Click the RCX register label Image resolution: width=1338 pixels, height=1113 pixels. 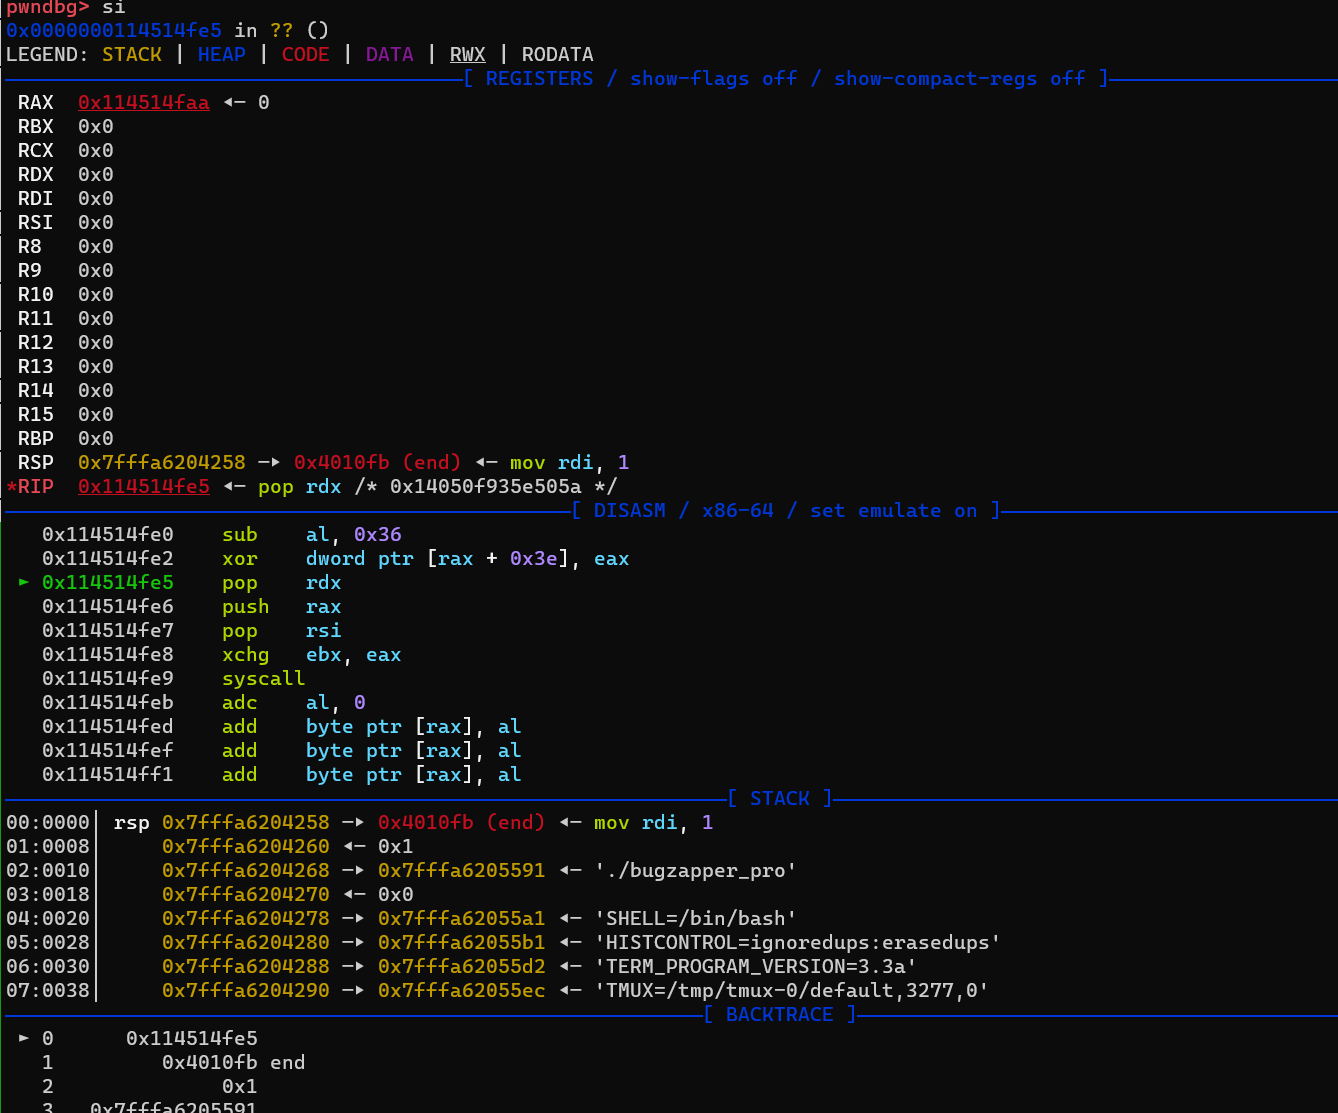pos(36,151)
